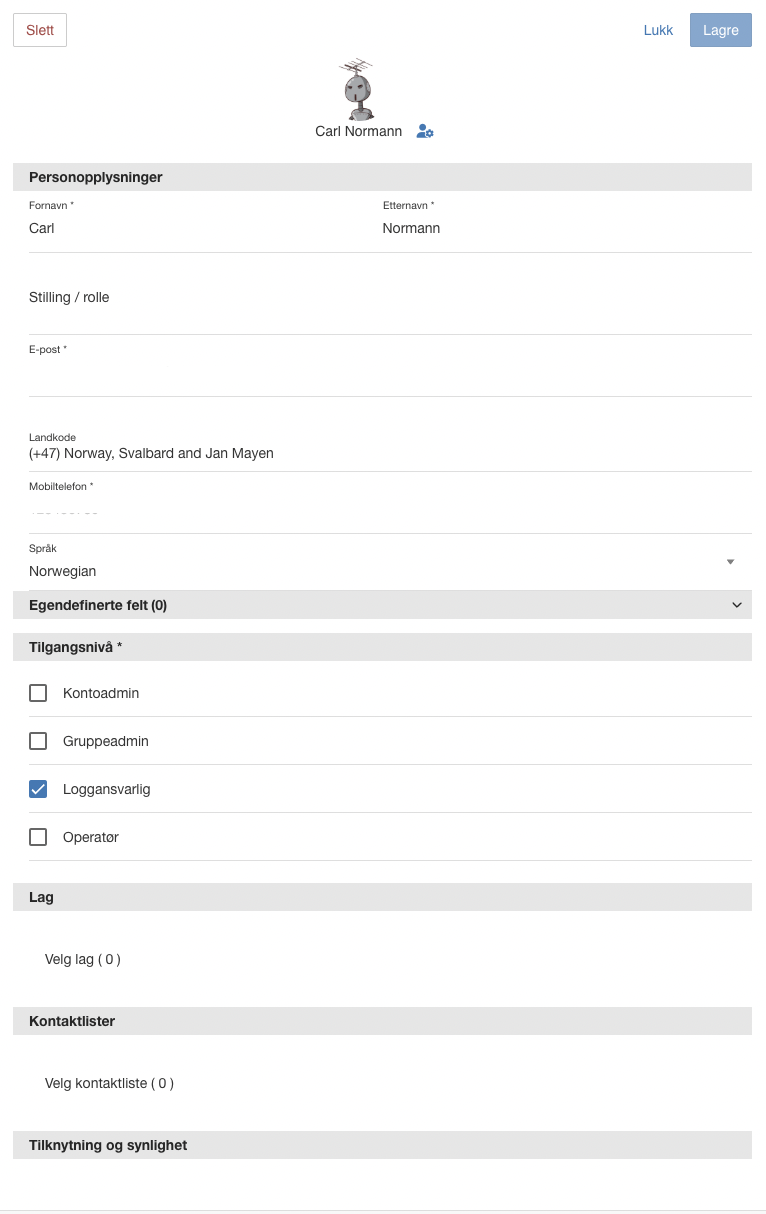The width and height of the screenshot is (766, 1214).
Task: Focus the Stilling / rolle input field
Action: [x=390, y=298]
